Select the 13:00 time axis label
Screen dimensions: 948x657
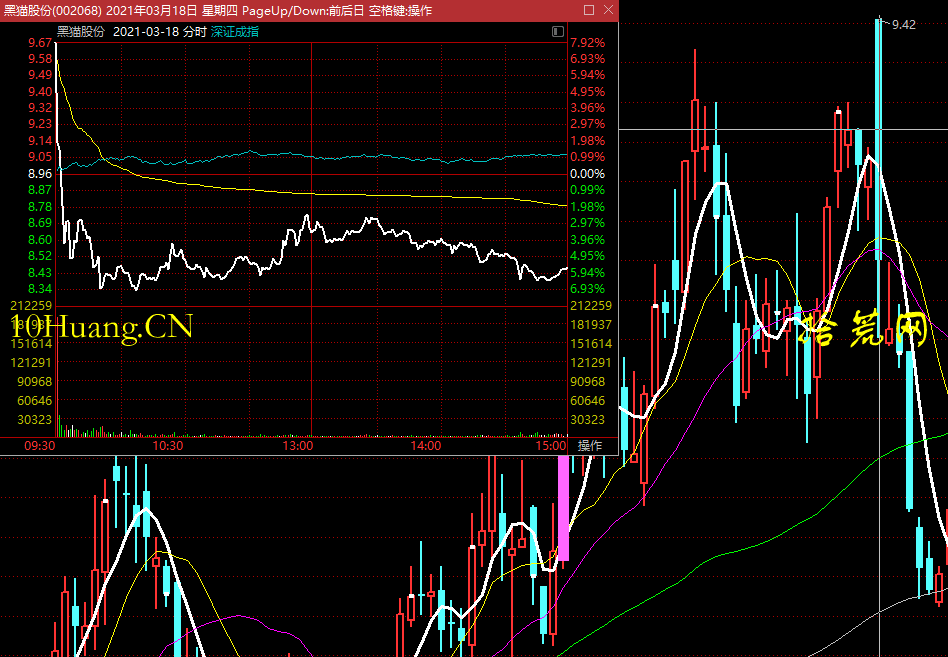click(298, 446)
